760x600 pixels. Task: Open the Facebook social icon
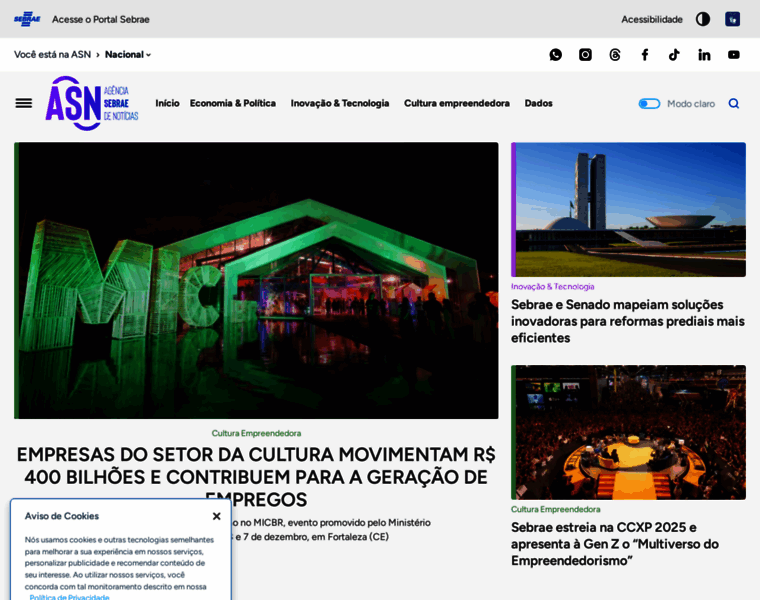pos(645,55)
